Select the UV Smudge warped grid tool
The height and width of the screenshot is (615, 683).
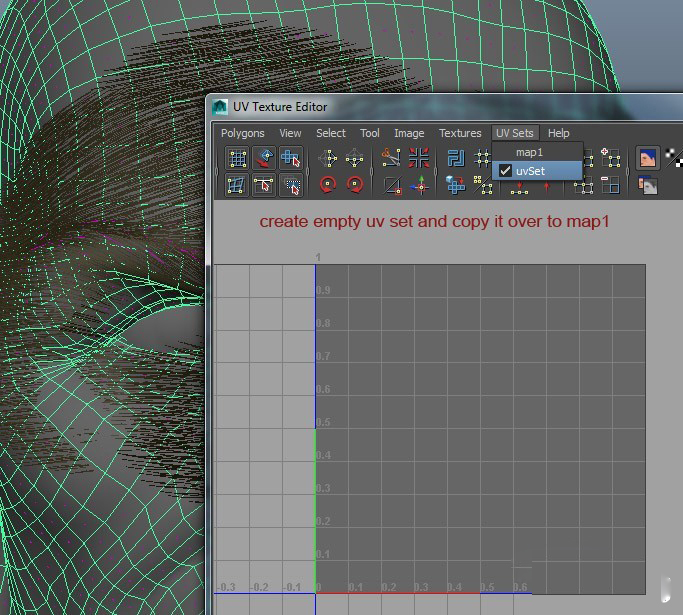[x=237, y=185]
